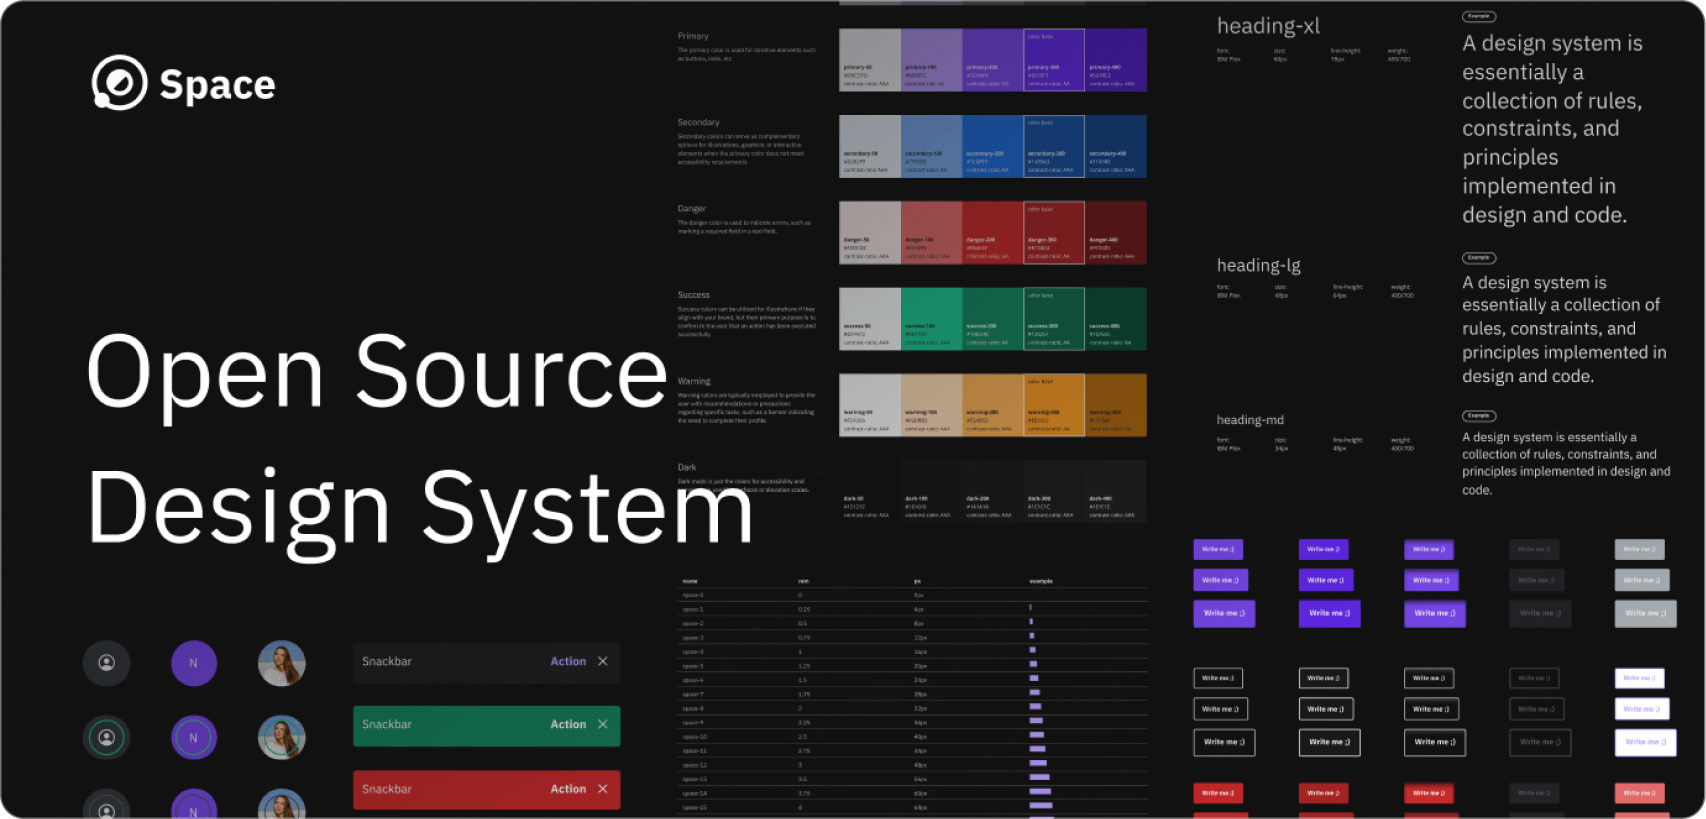Screen dimensions: 1706x819
Task: Click Action on the dark Snackbar
Action: coord(568,661)
